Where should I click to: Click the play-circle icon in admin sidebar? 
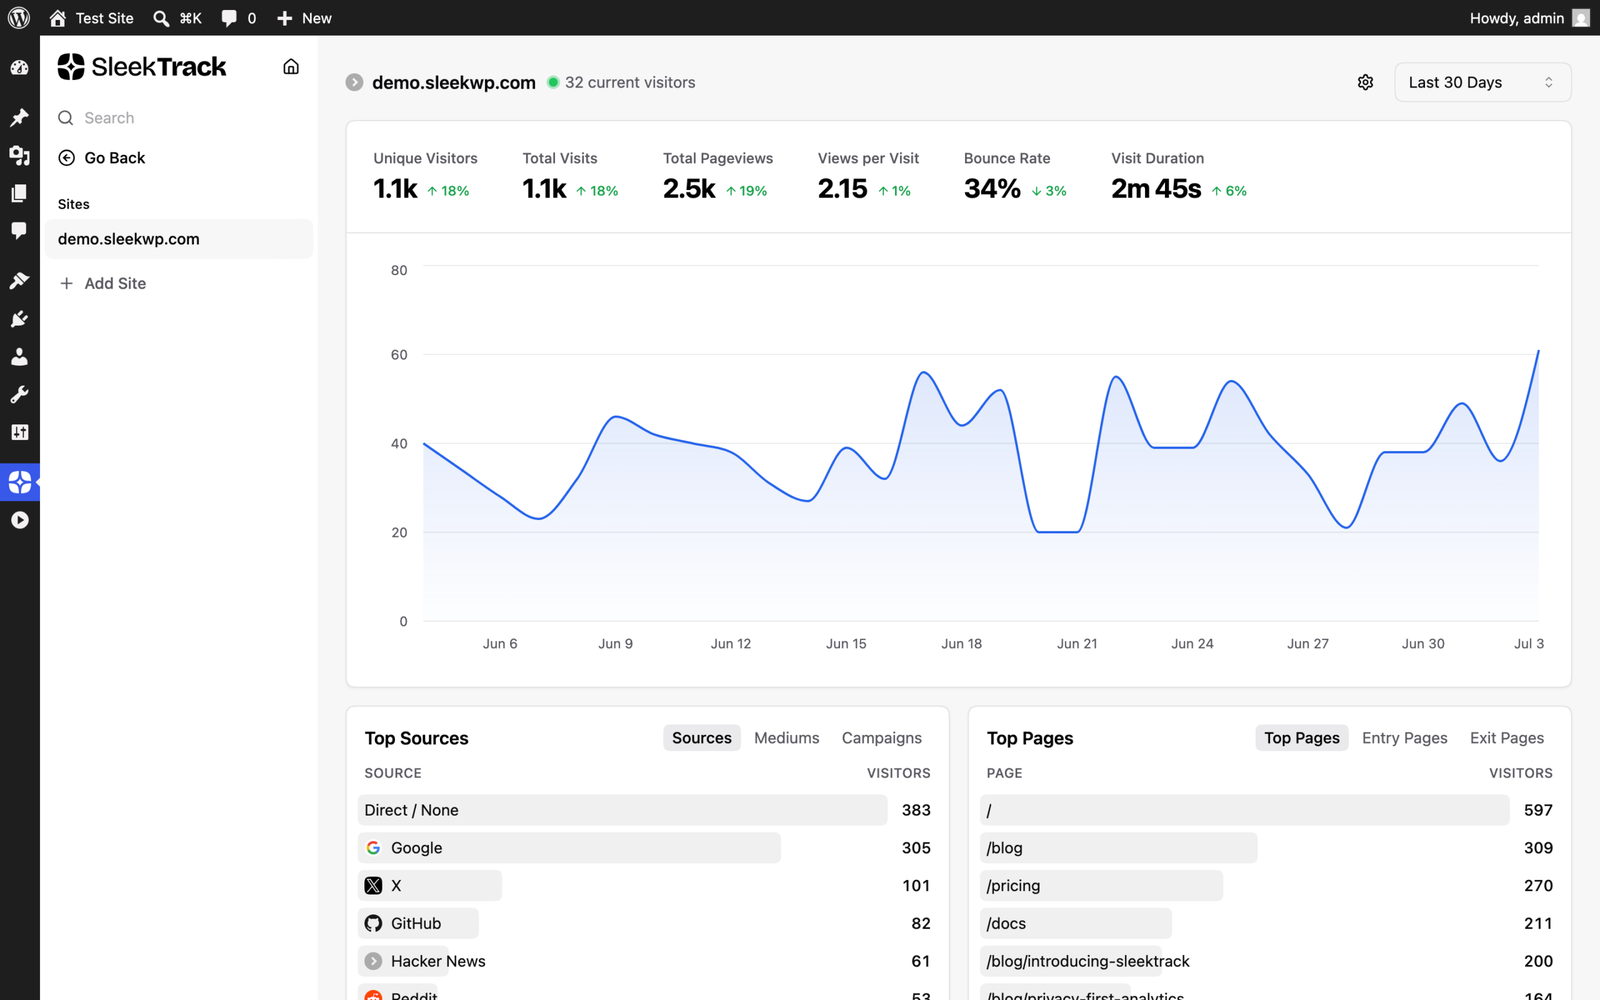click(x=19, y=520)
